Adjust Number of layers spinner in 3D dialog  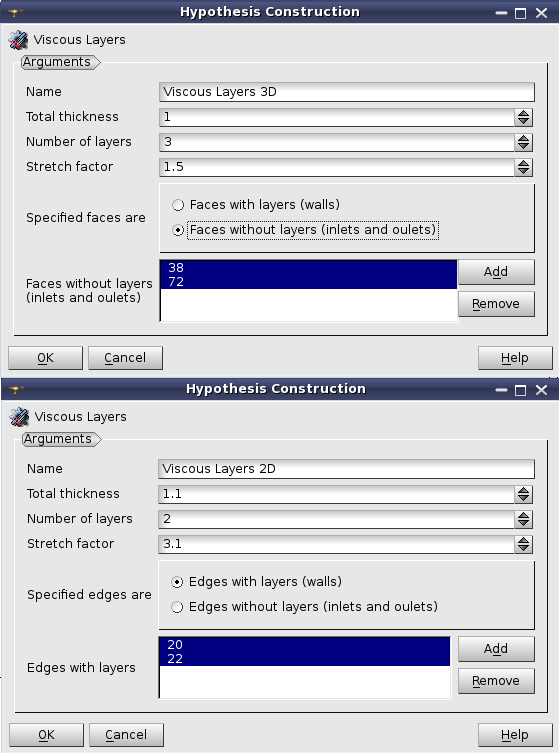(x=523, y=142)
